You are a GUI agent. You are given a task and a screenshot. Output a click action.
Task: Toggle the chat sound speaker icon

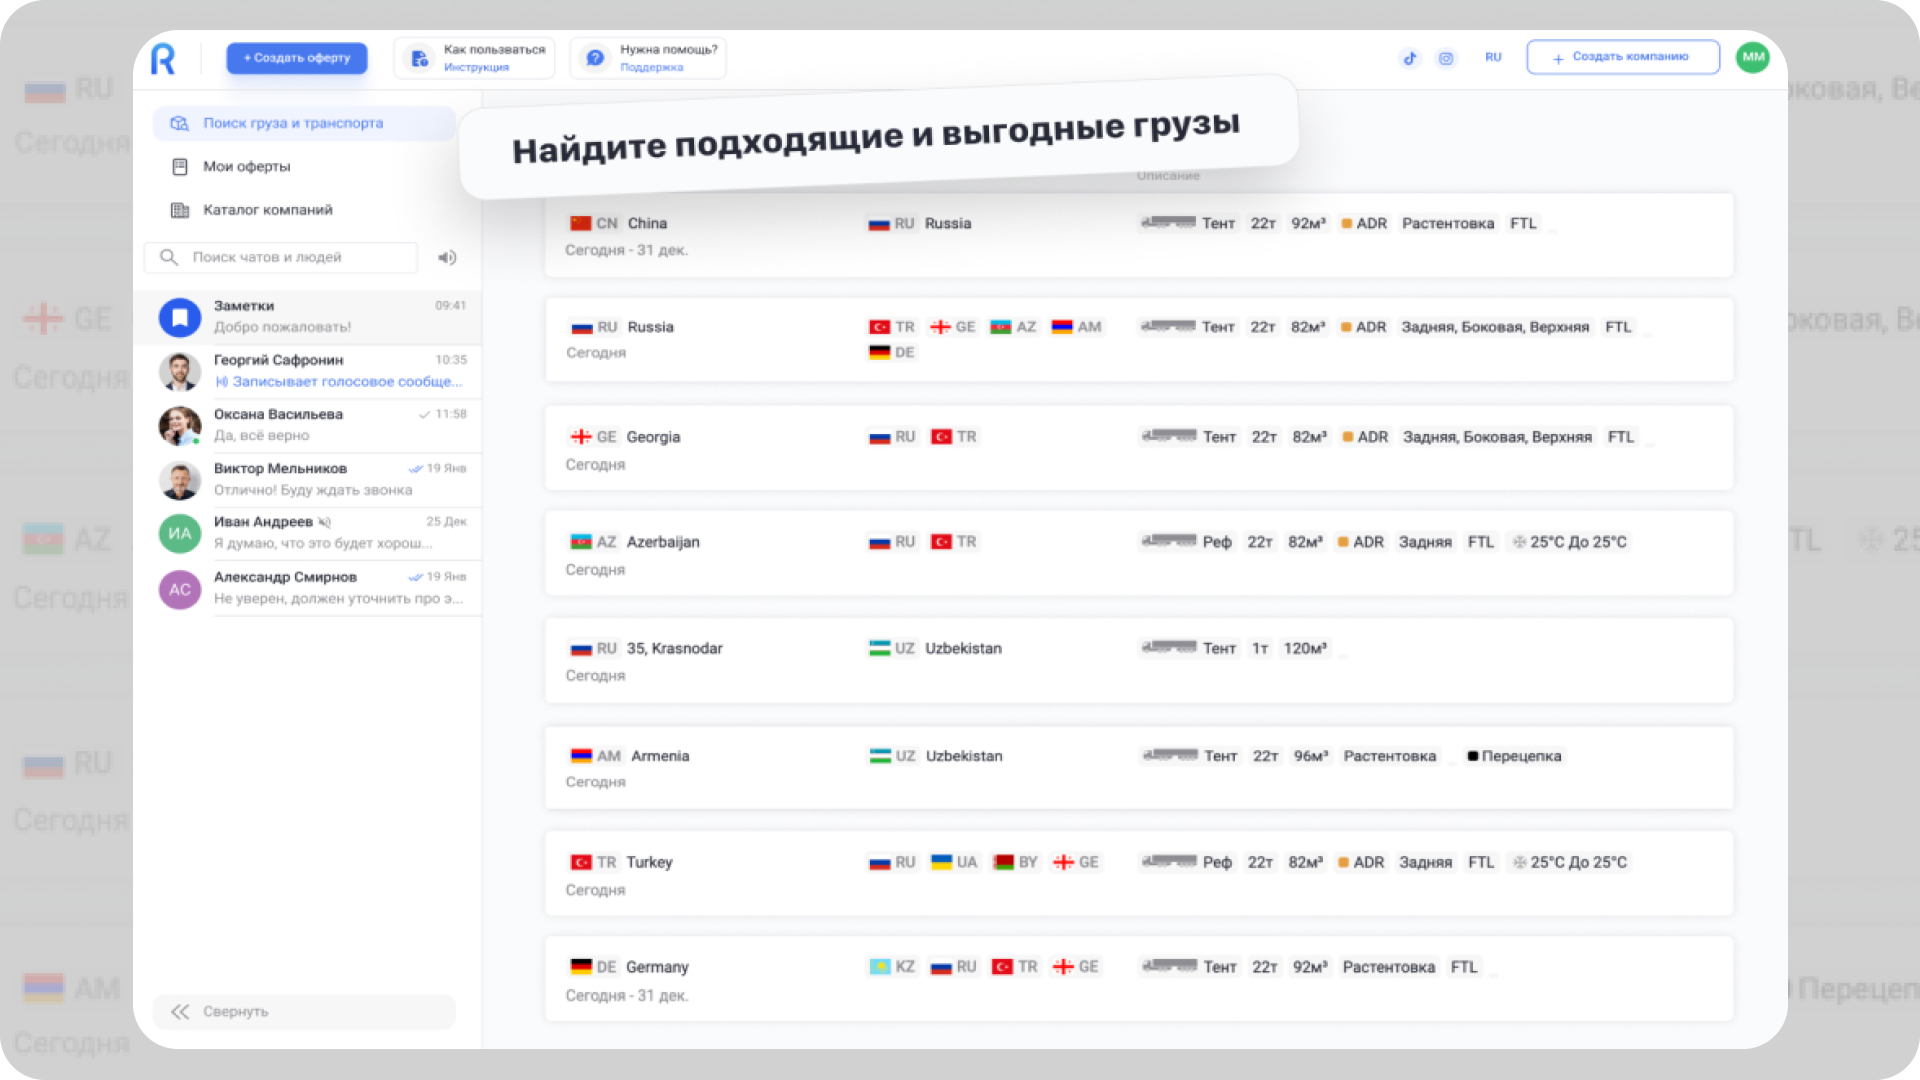click(447, 257)
